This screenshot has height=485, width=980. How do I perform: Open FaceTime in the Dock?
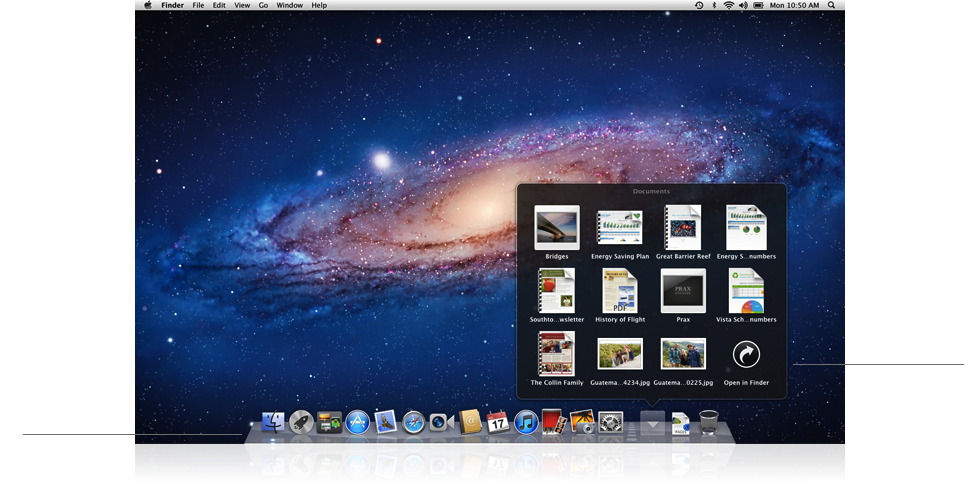point(441,423)
